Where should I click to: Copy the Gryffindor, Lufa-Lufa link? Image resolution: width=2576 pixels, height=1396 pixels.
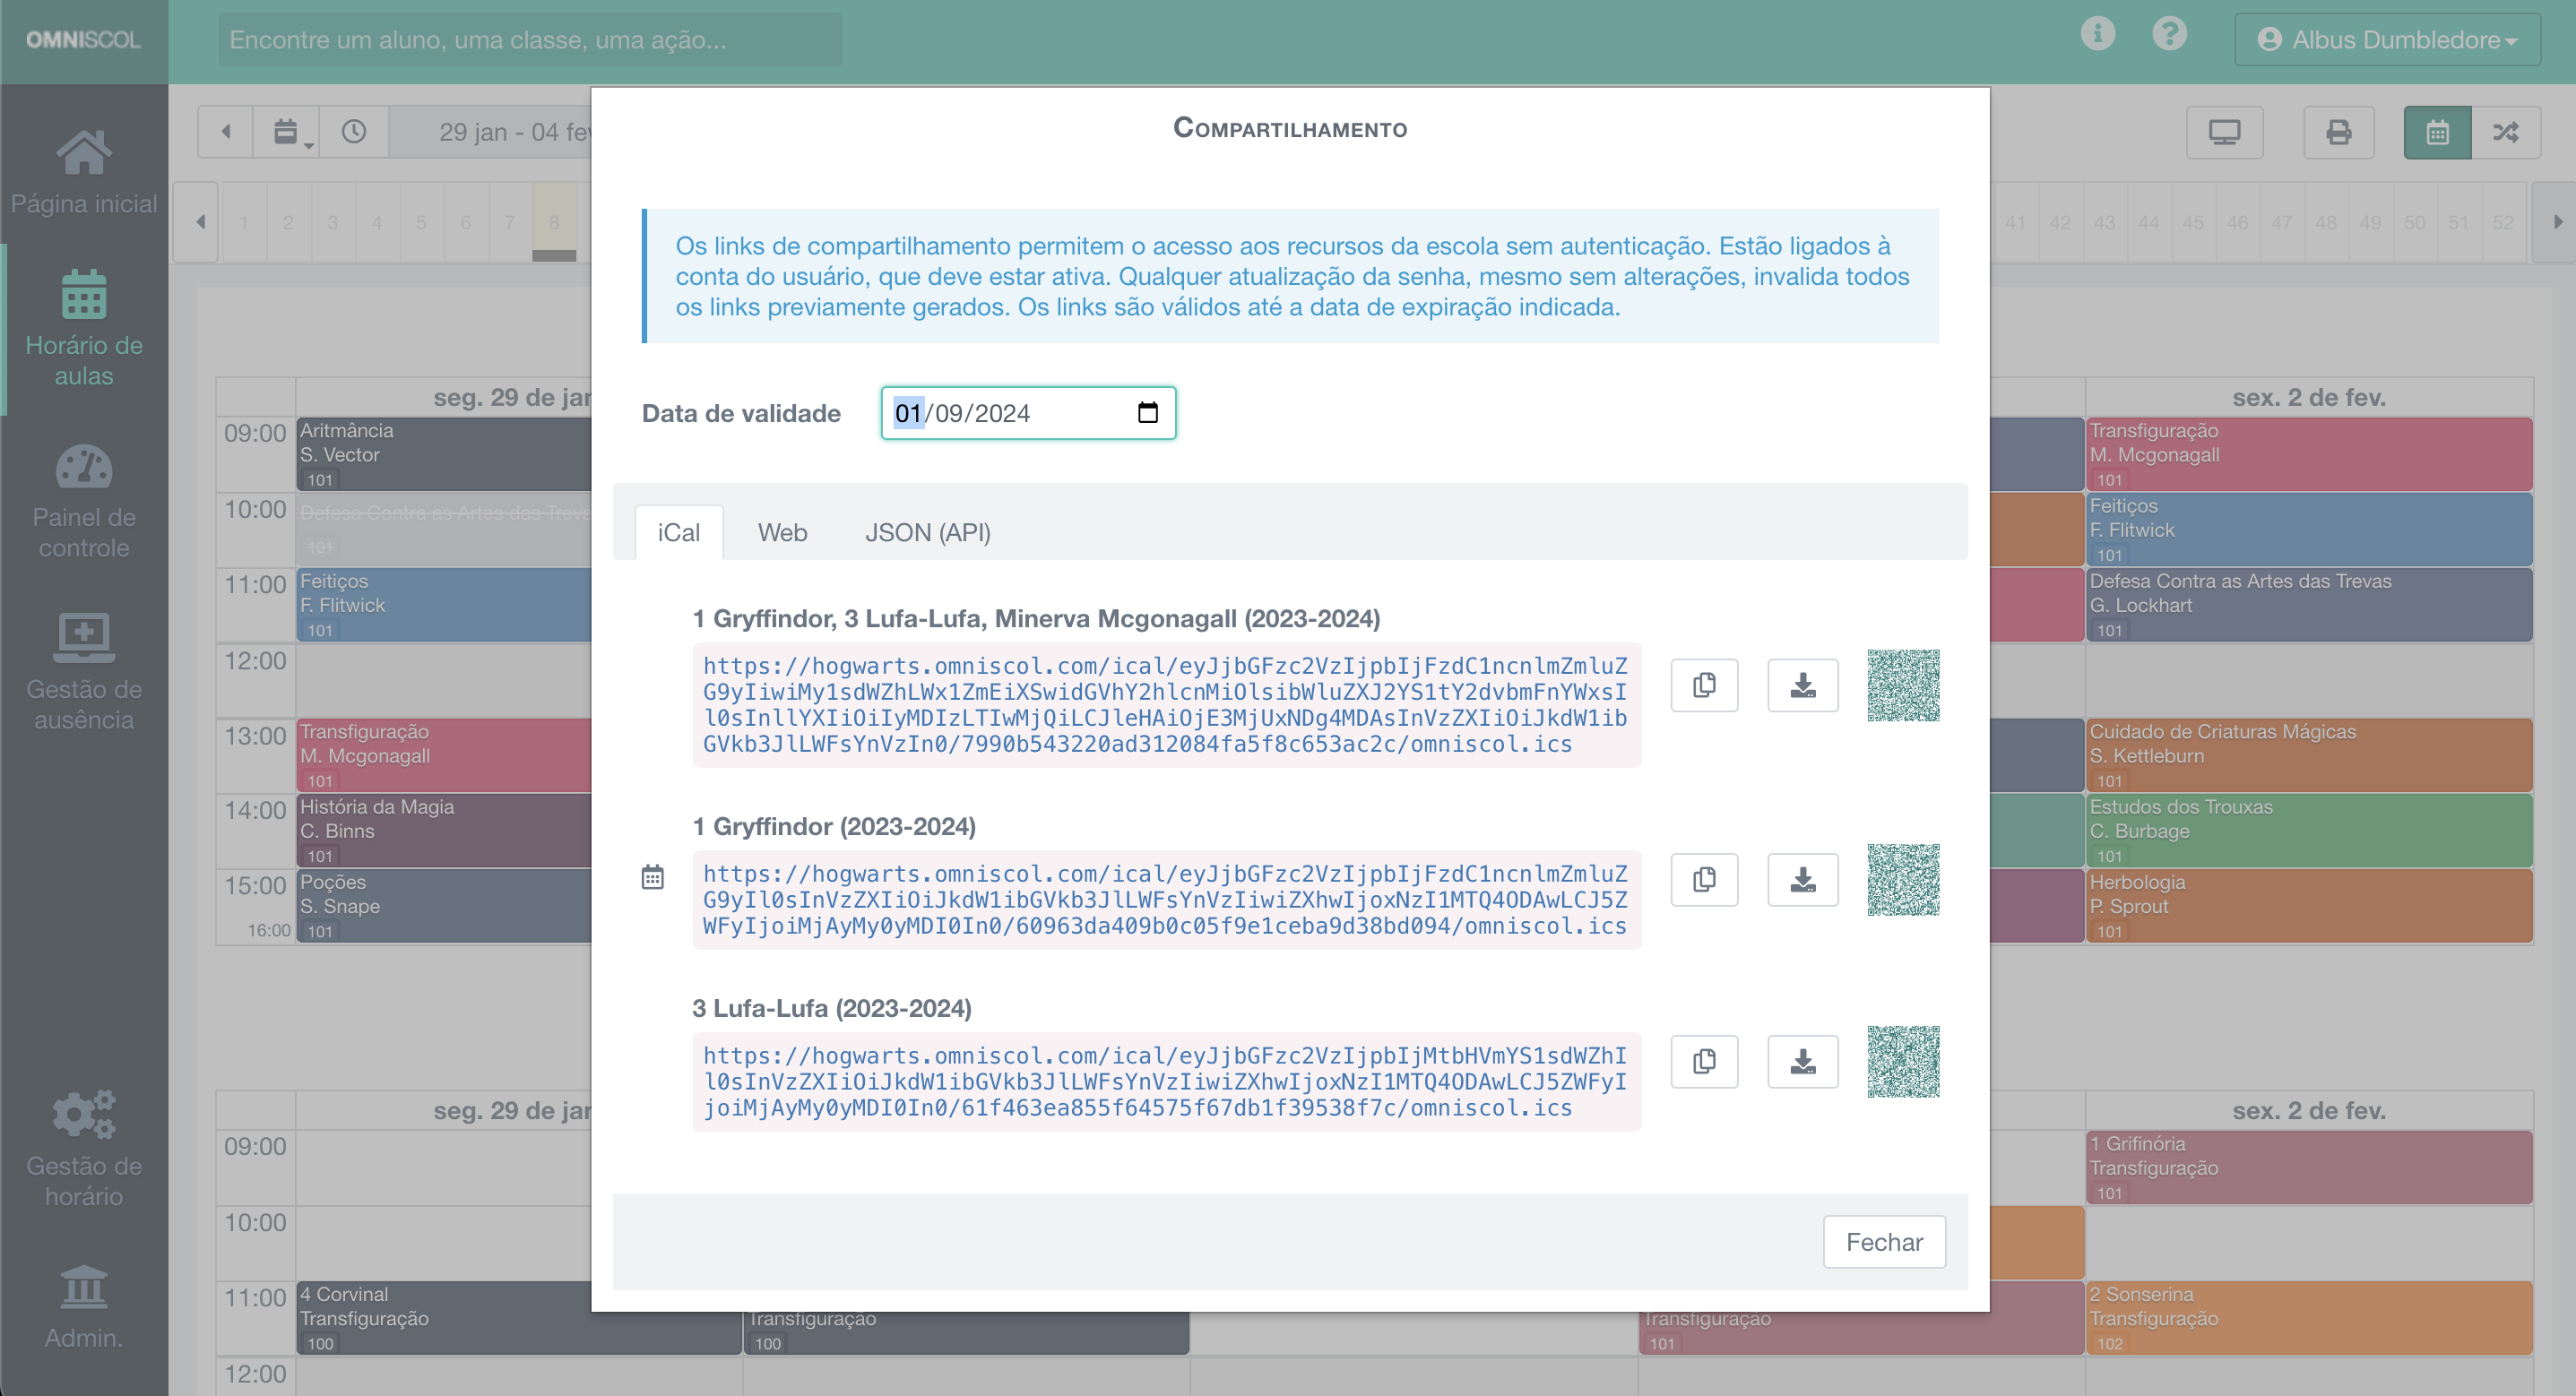coord(1704,685)
